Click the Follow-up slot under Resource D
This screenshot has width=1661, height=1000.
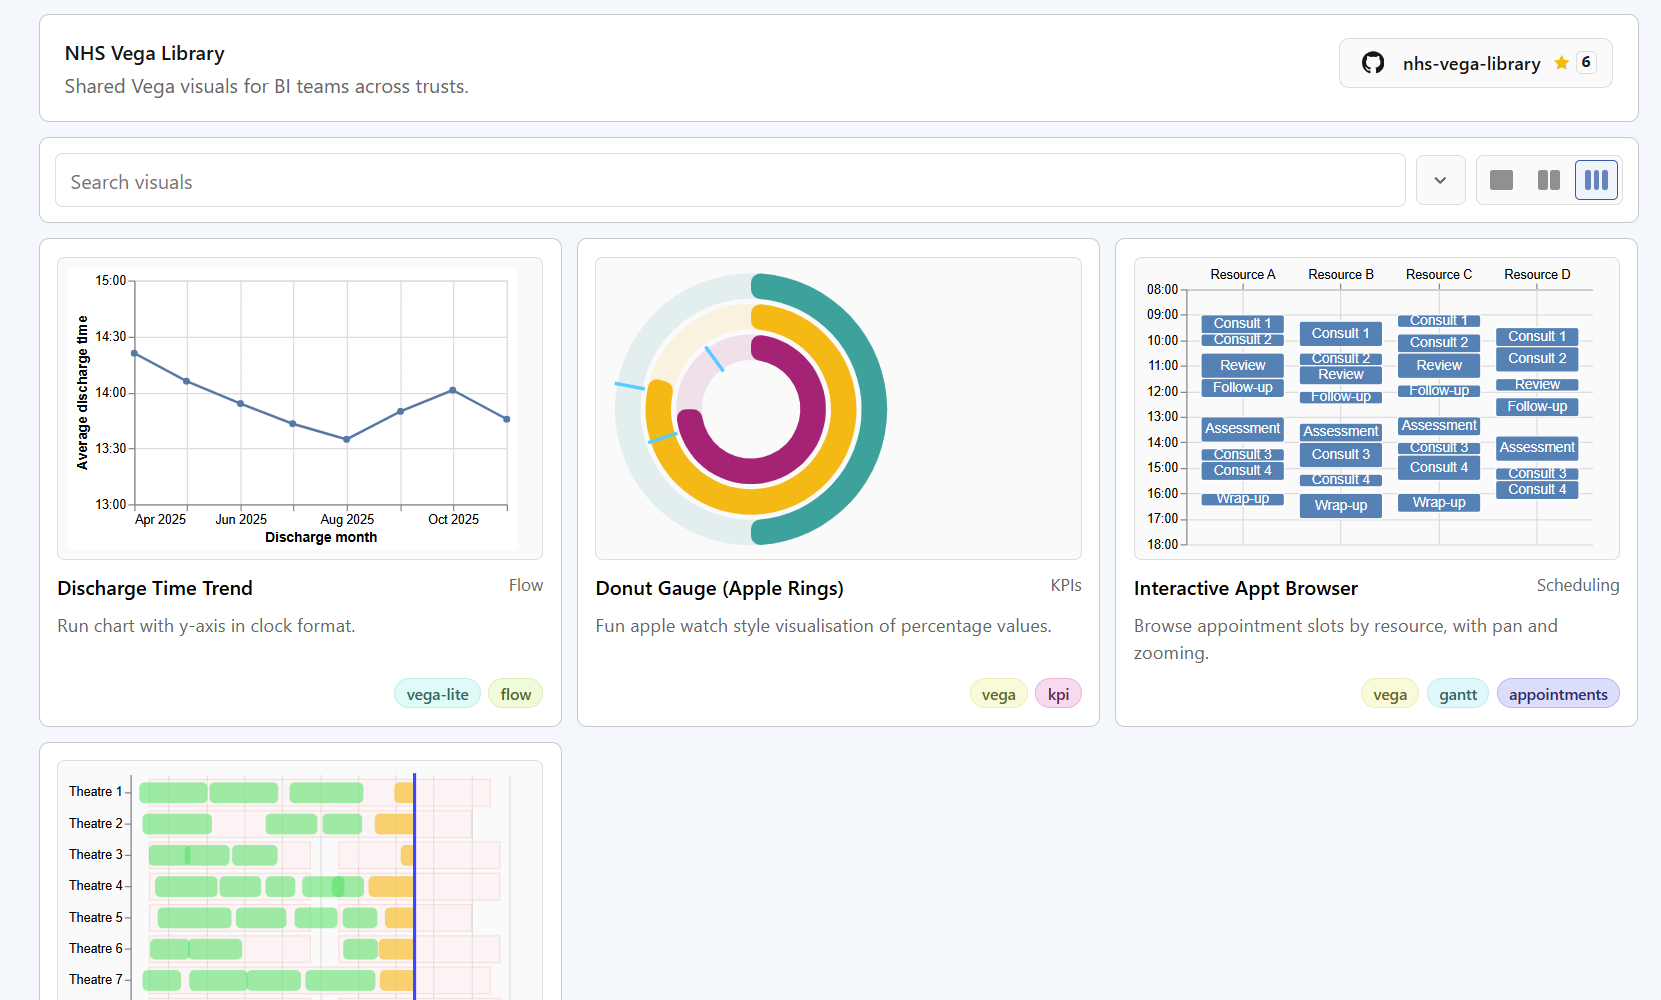click(x=1537, y=406)
